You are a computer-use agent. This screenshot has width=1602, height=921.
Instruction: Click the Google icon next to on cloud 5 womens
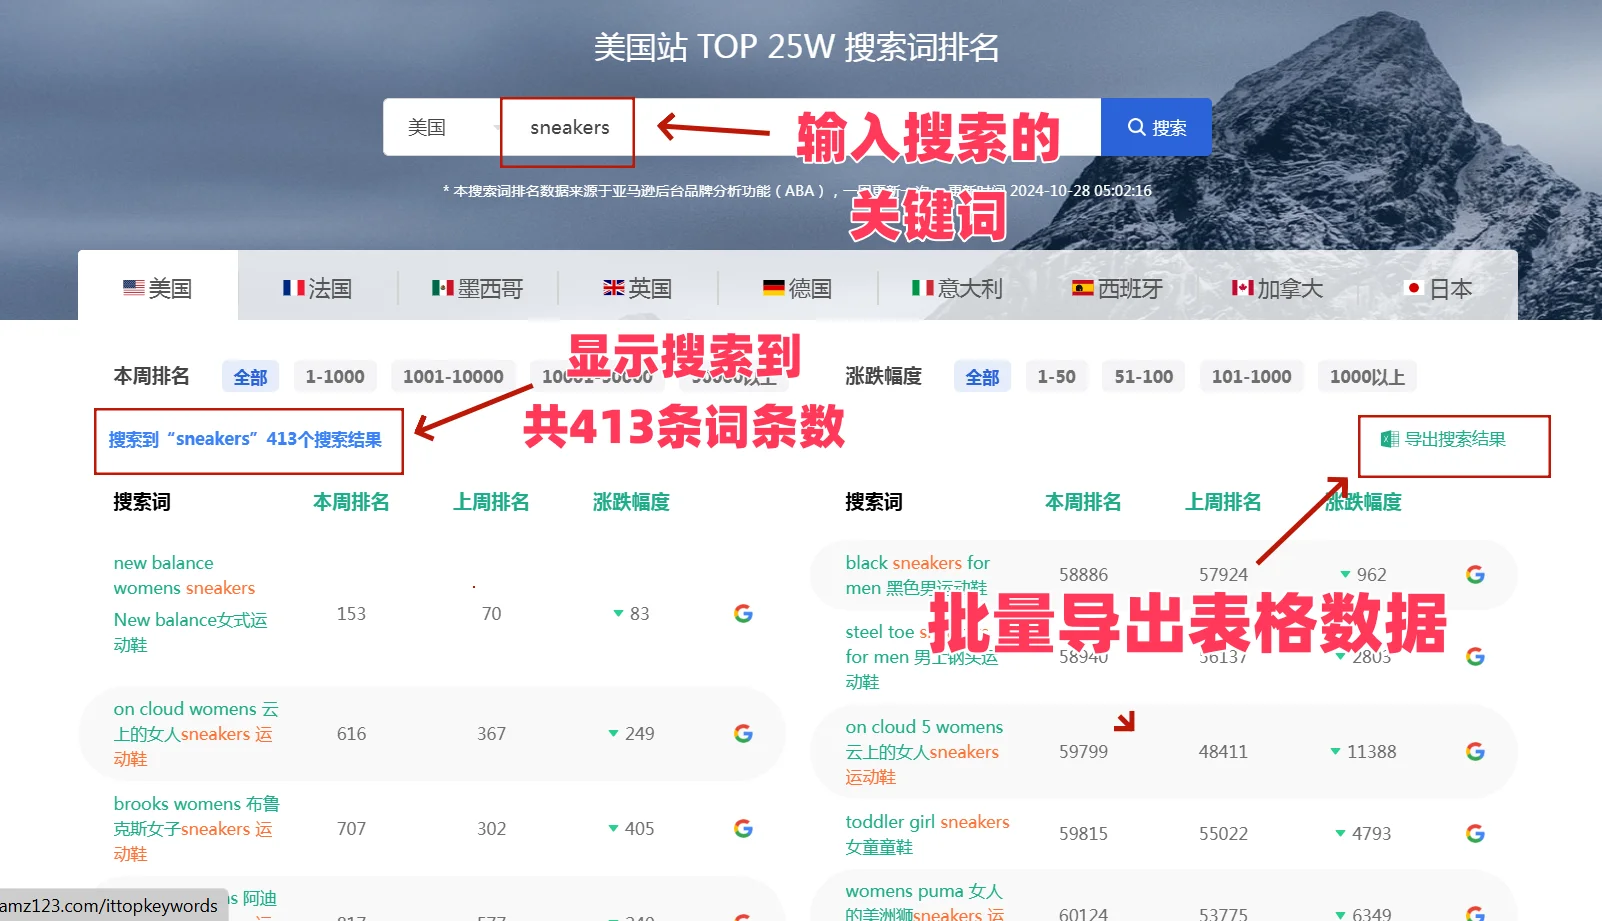1476,751
